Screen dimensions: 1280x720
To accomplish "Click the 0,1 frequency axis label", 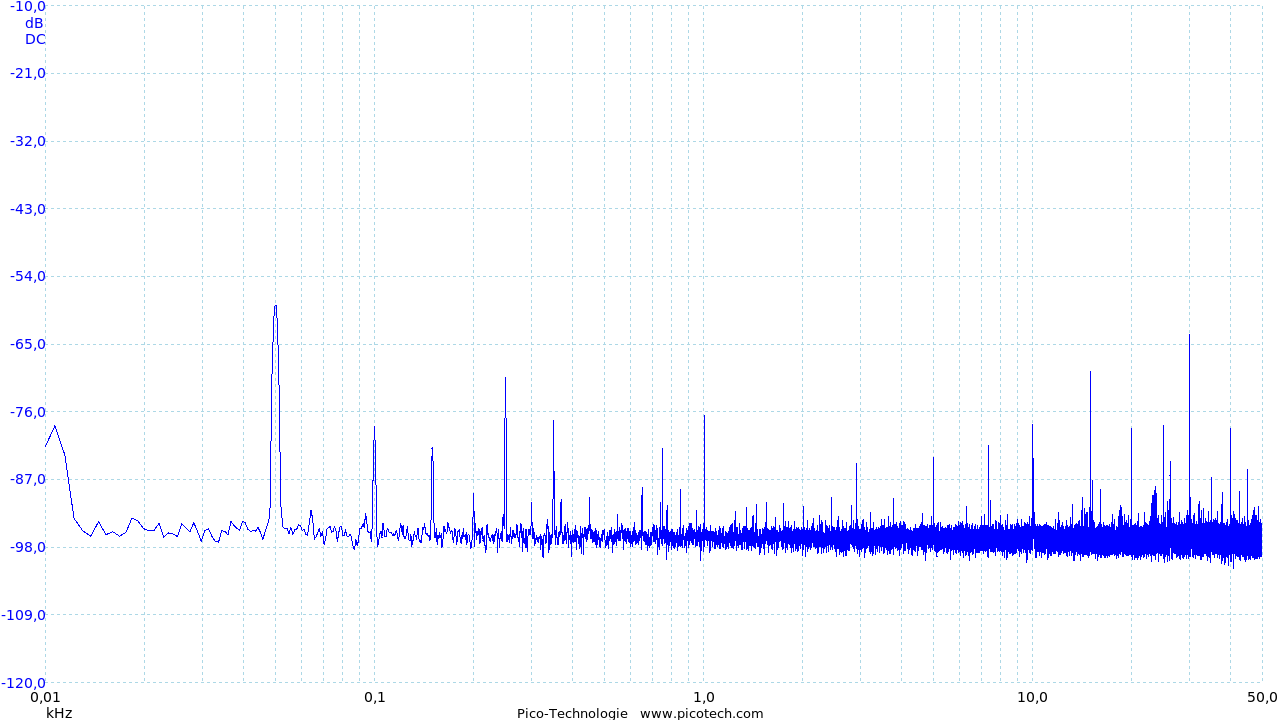I will click(x=374, y=697).
